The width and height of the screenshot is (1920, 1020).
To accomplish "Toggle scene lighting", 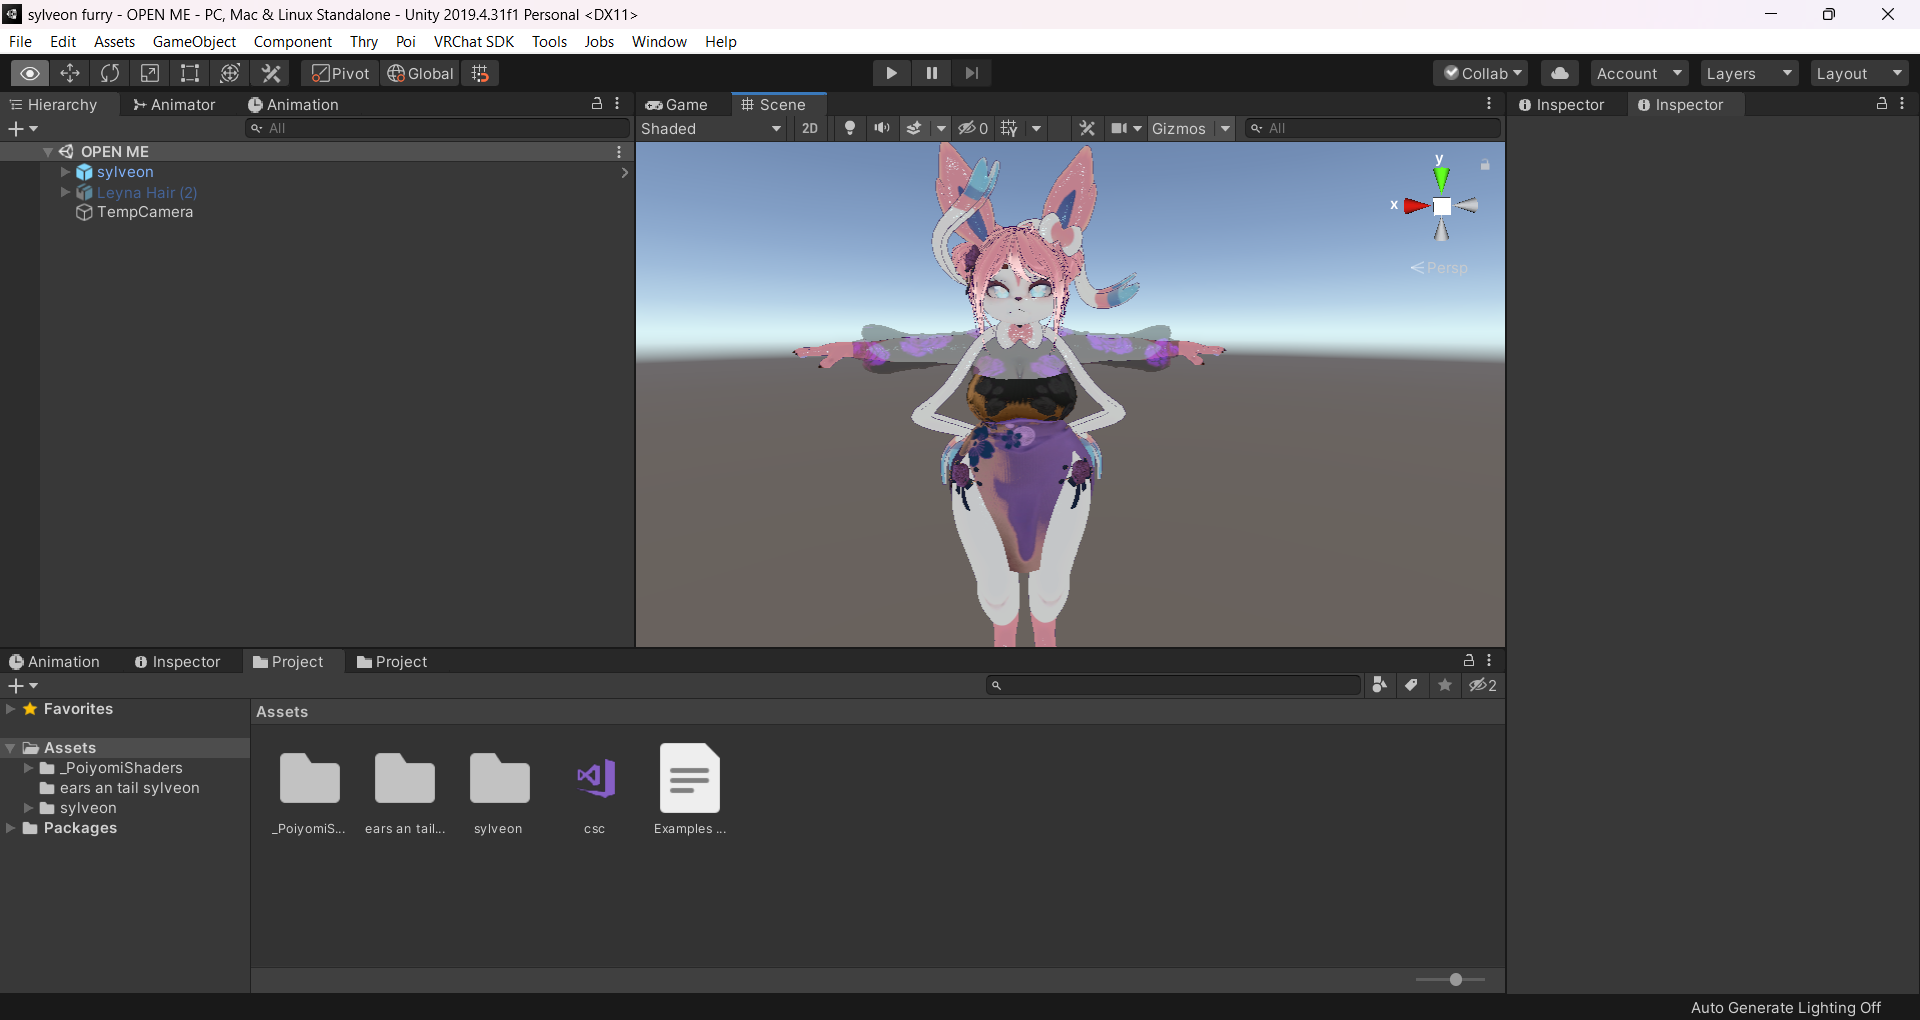I will click(848, 128).
